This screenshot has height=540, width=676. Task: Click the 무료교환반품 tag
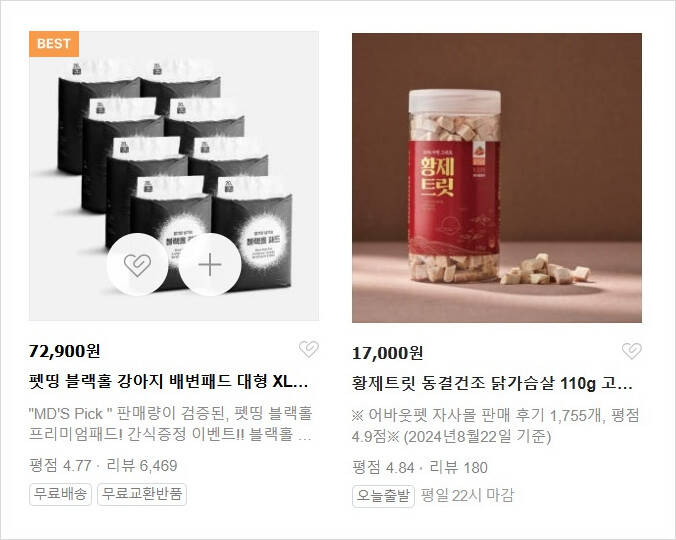142,494
